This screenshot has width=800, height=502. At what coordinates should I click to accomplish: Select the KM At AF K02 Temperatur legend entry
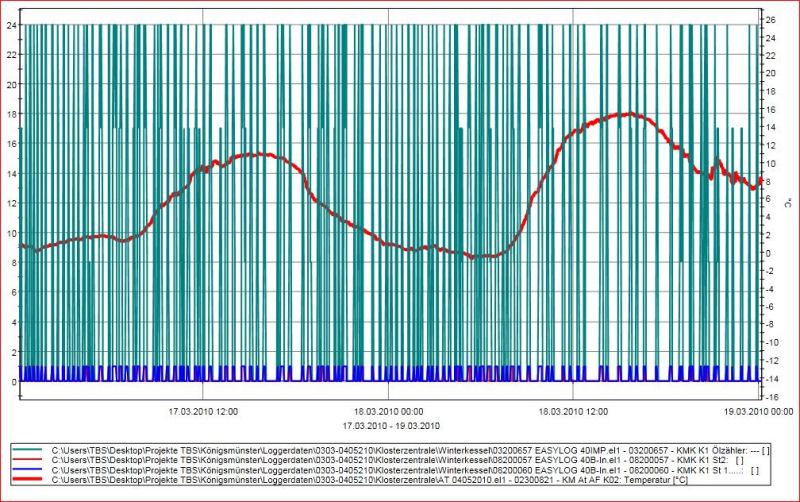(400, 481)
